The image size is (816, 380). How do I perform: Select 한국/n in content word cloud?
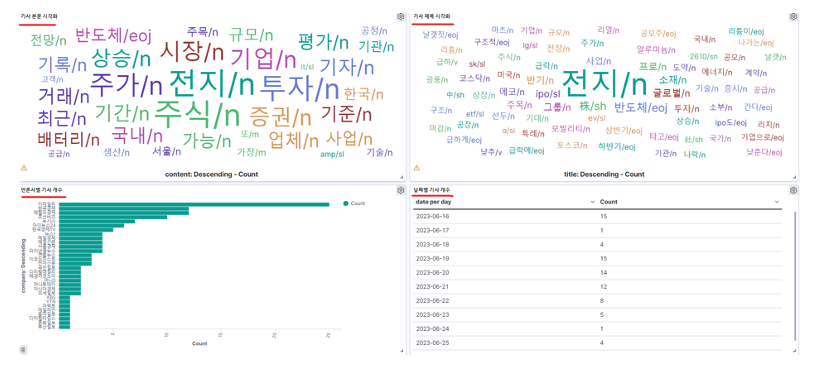[364, 95]
